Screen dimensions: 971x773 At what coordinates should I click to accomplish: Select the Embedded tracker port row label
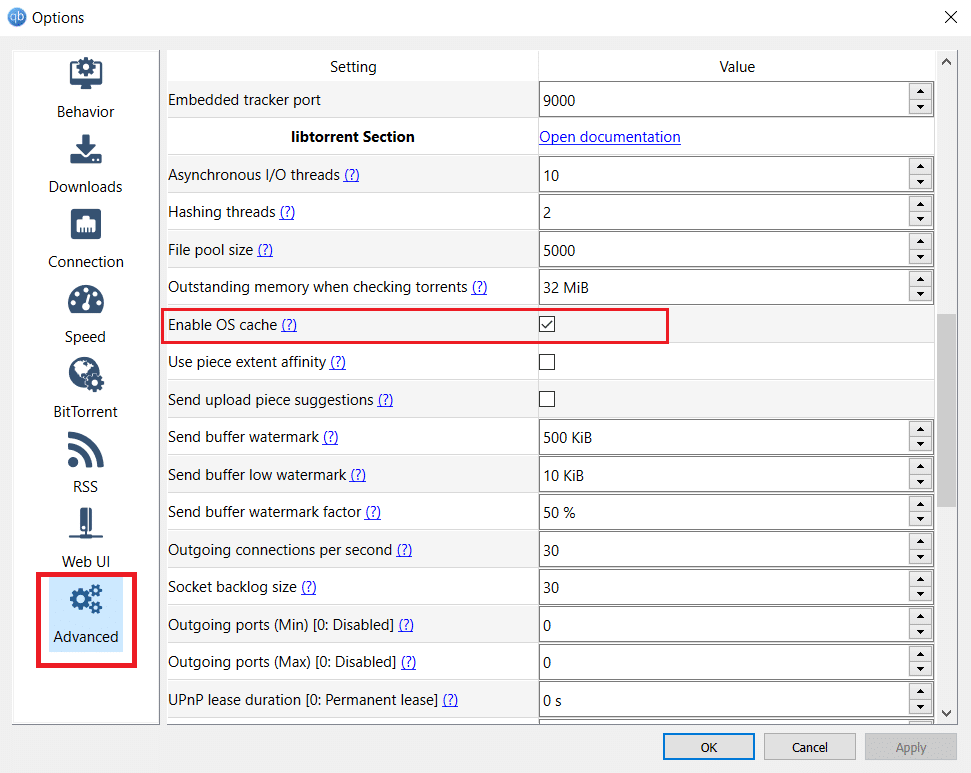point(244,100)
